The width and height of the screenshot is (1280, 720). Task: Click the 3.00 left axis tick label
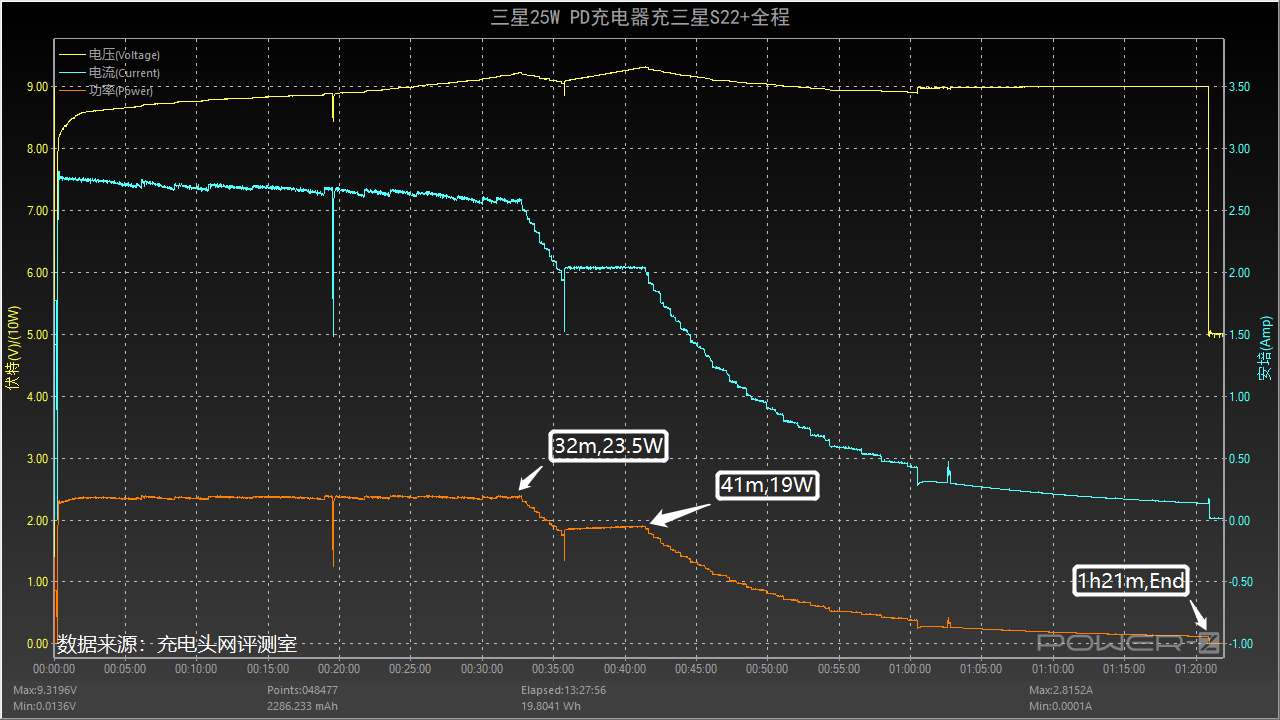(x=36, y=459)
